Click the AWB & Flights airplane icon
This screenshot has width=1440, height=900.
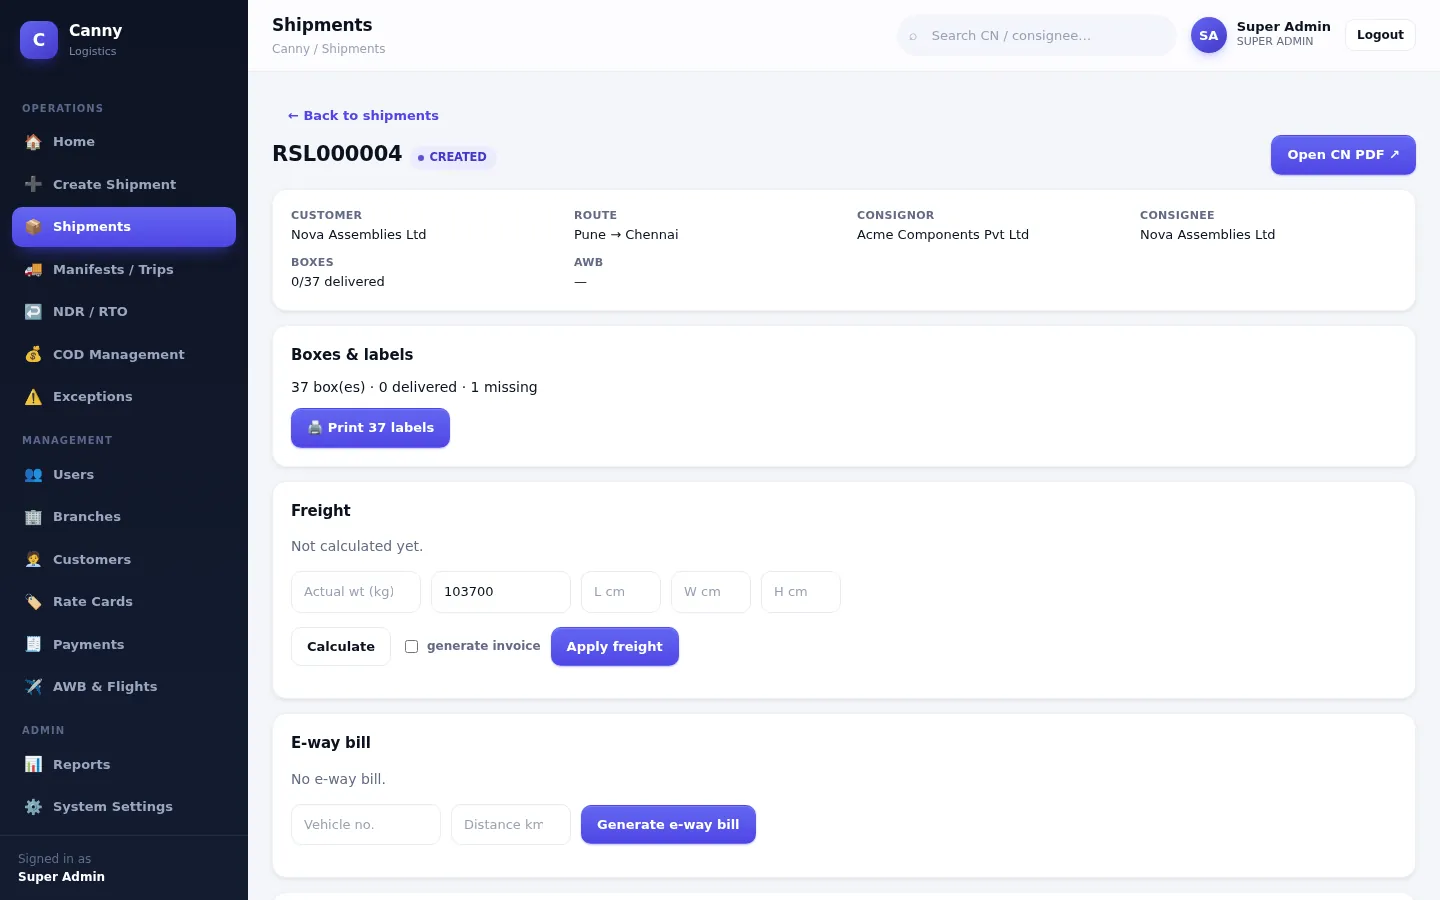(x=33, y=687)
